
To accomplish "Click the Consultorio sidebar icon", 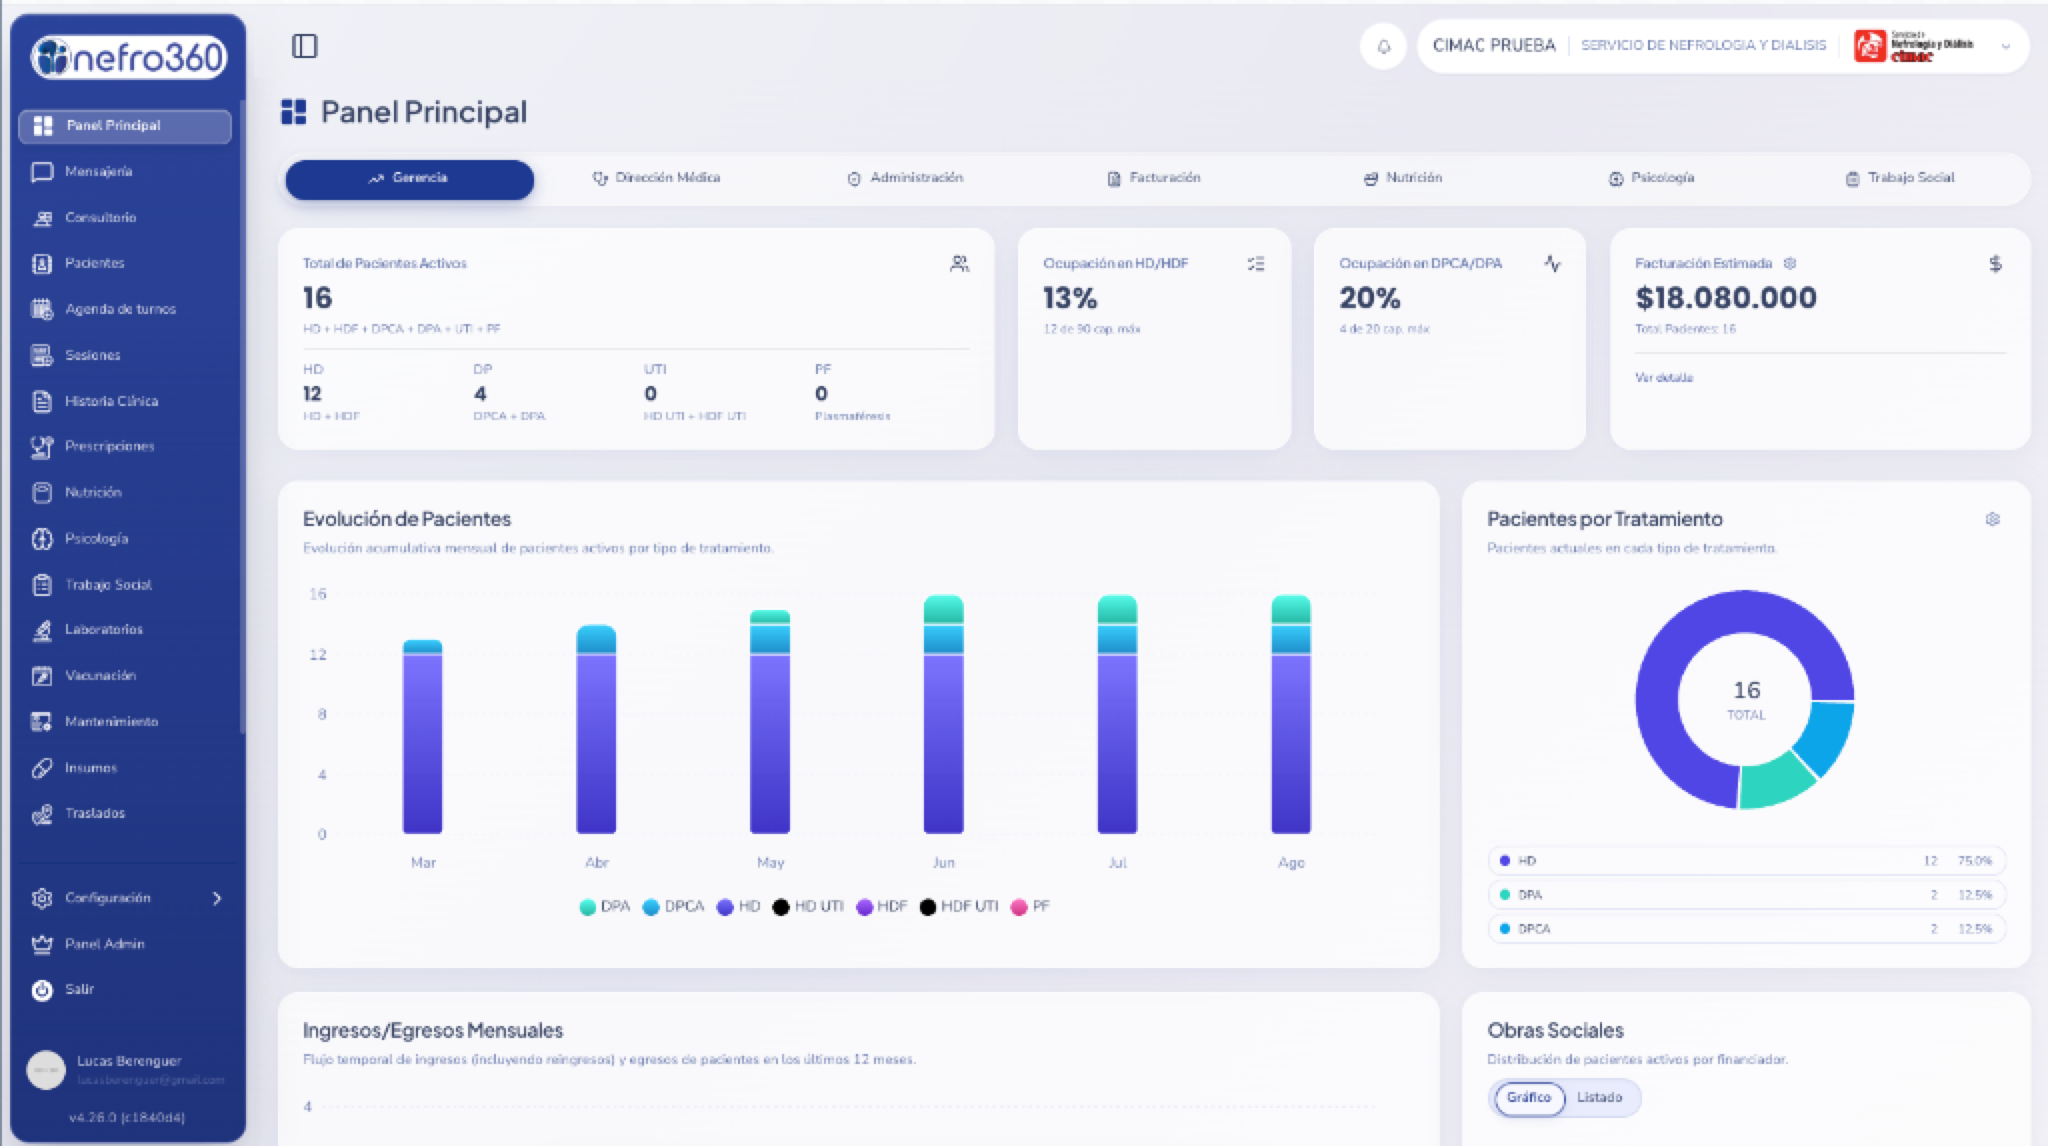I will pos(42,218).
